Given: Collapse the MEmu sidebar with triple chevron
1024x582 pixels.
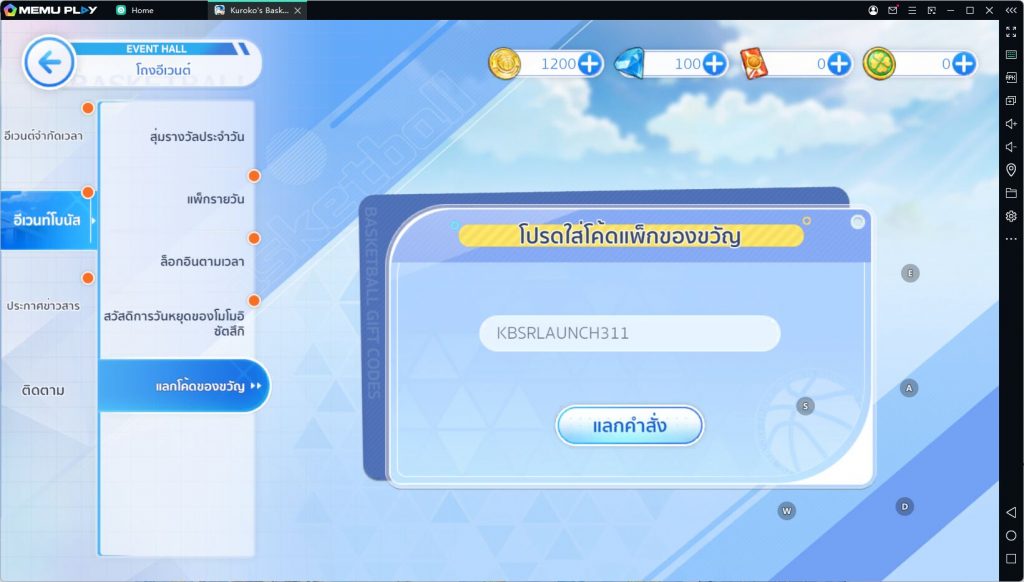Looking at the screenshot, I should (x=1011, y=10).
